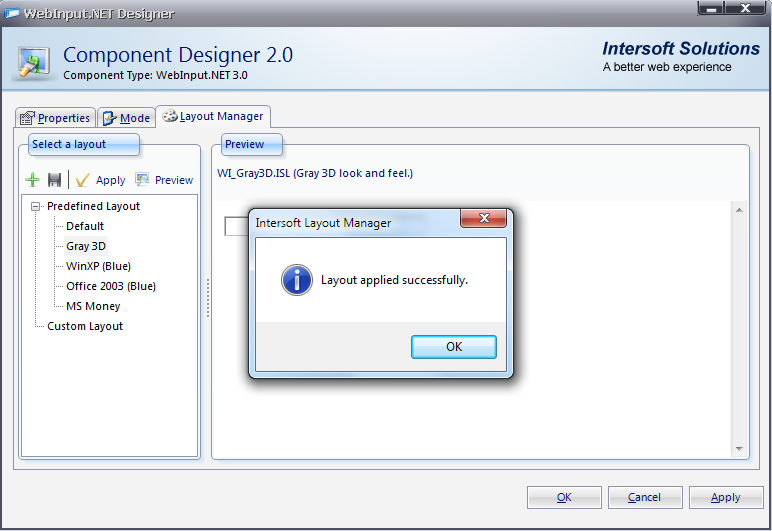
Task: Select the WinXP (Blue) layout
Action: point(98,266)
